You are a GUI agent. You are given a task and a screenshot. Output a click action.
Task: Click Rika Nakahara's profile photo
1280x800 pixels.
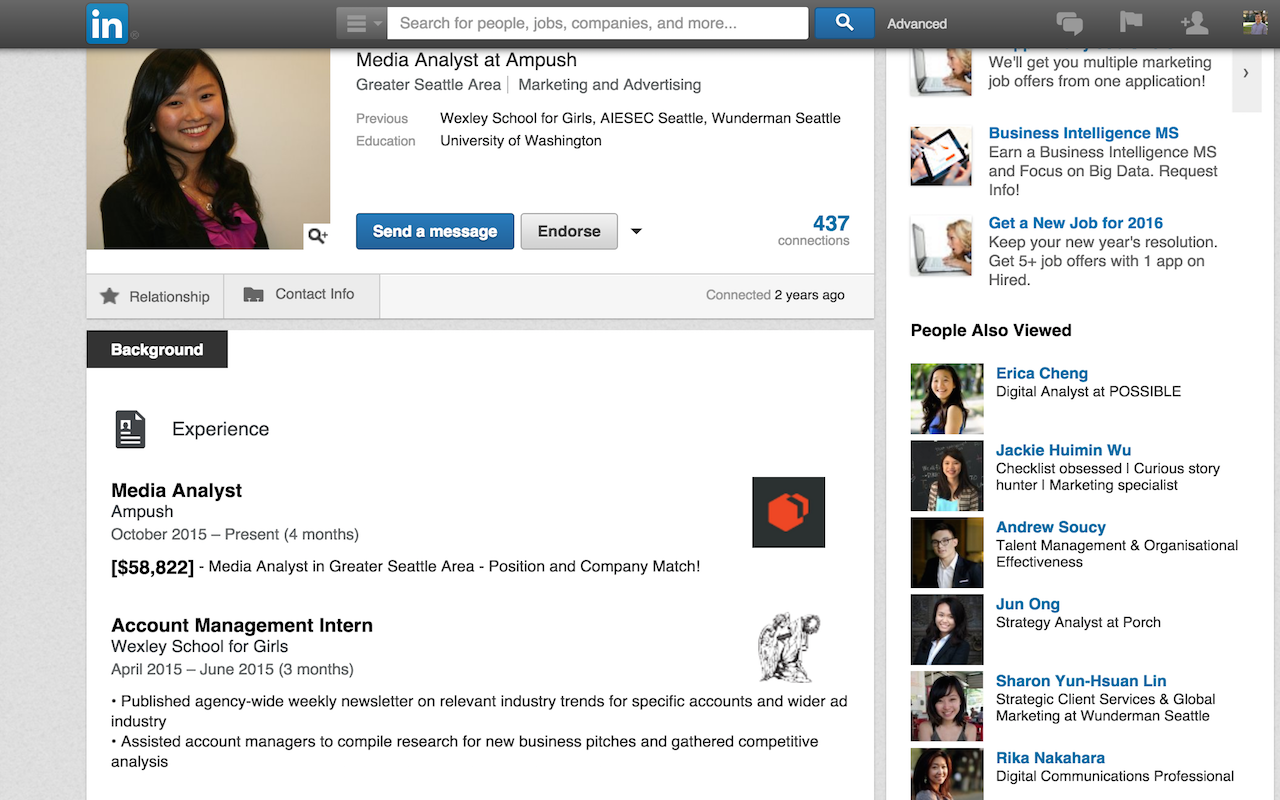pos(947,774)
